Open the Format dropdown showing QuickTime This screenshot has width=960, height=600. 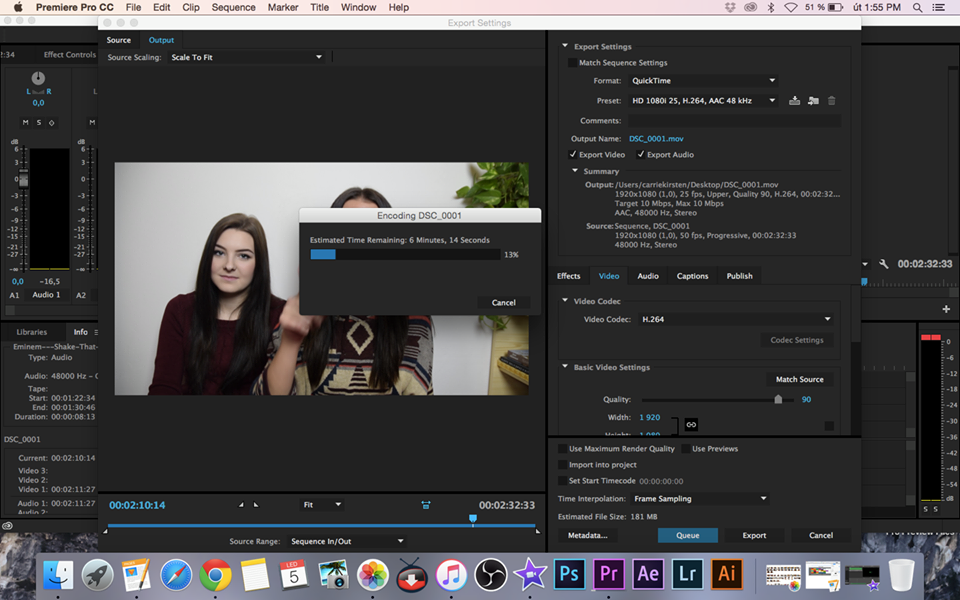coord(702,81)
